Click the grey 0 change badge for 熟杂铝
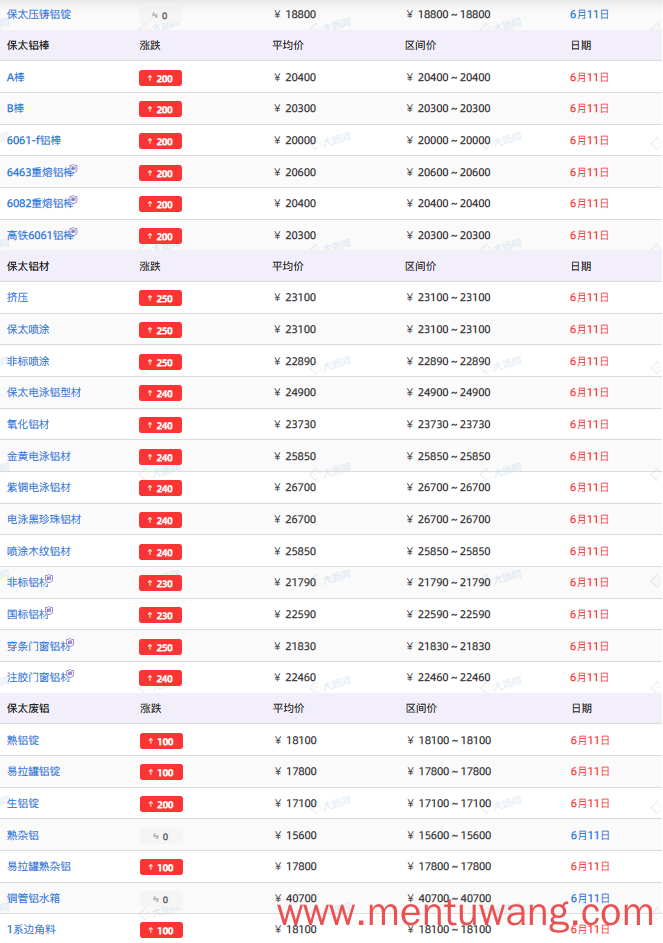This screenshot has width=663, height=943. 161,837
